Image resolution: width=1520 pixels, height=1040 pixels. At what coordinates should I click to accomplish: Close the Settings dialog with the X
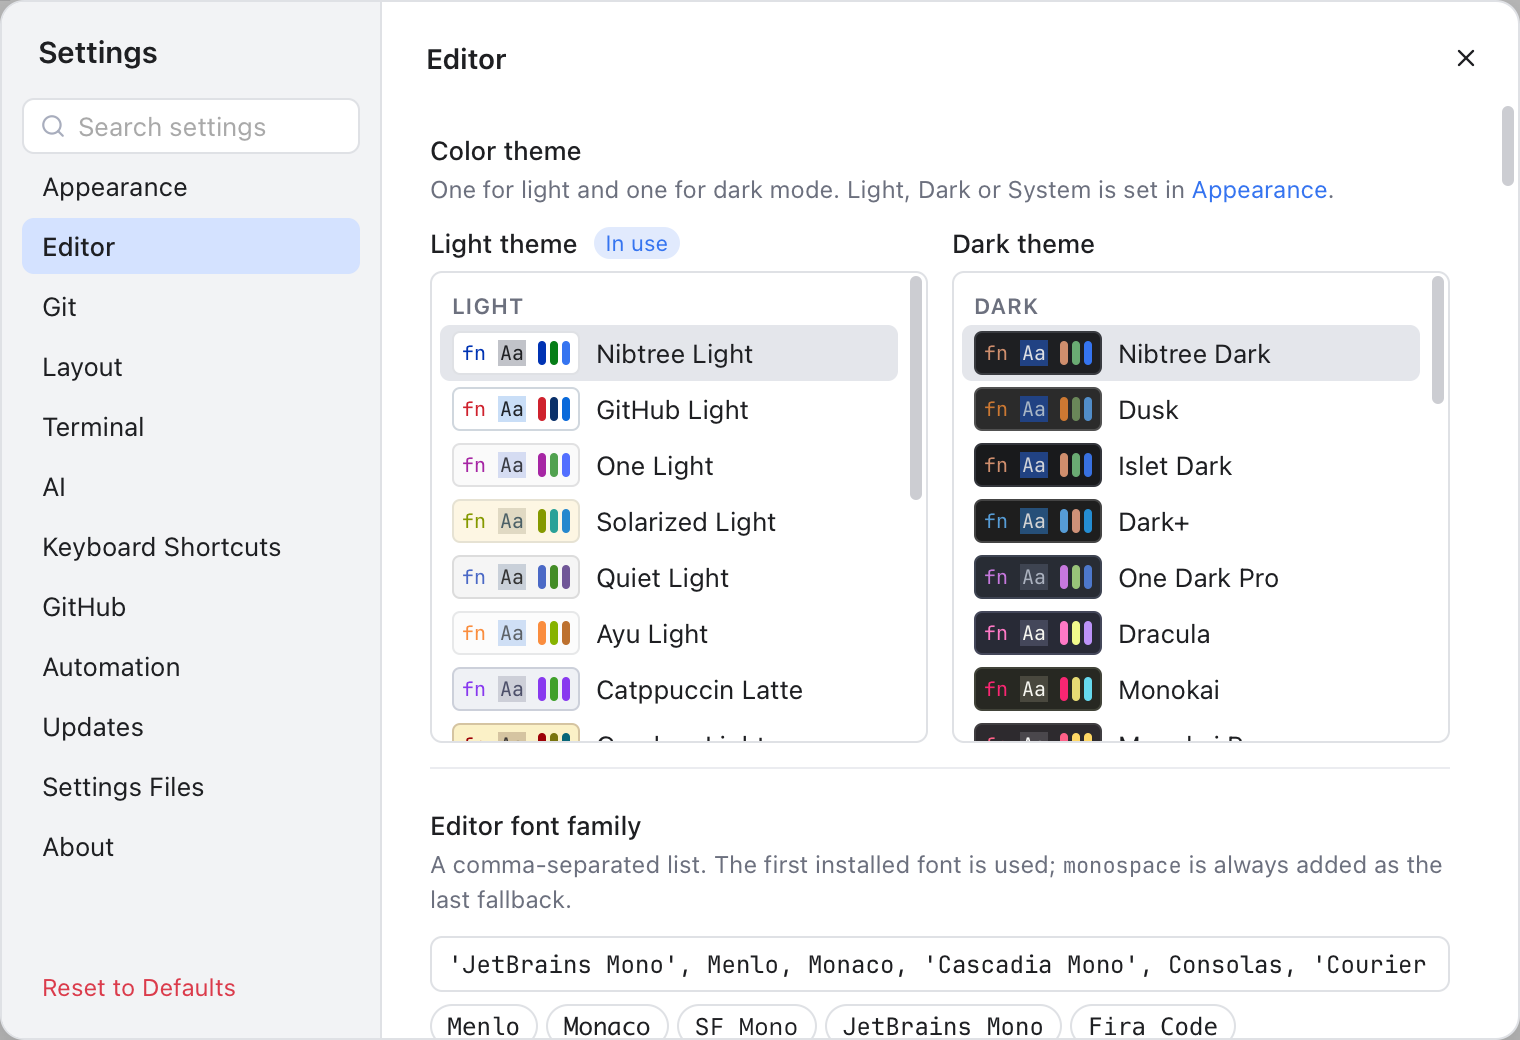tap(1466, 58)
